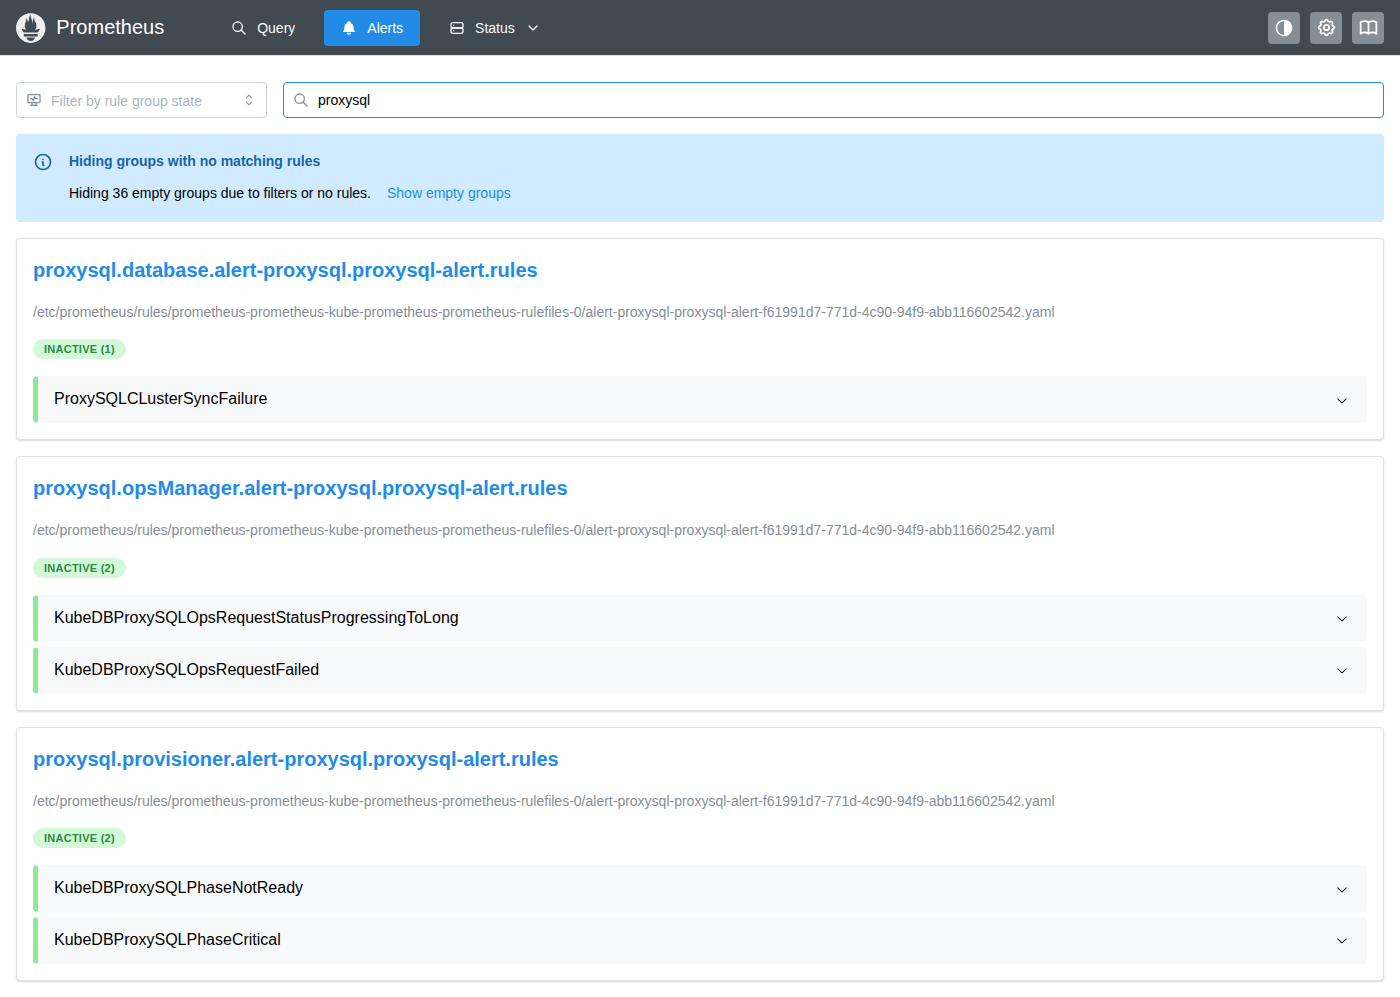Go to the Alerts tab

pyautogui.click(x=372, y=28)
